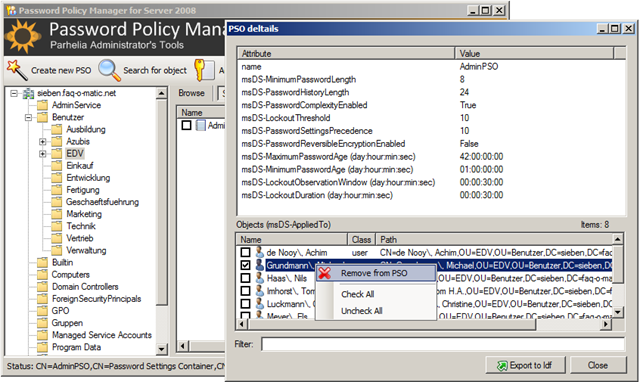Image resolution: width=640 pixels, height=382 pixels.
Task: Click the objects list scroll left arrow
Action: [242, 324]
